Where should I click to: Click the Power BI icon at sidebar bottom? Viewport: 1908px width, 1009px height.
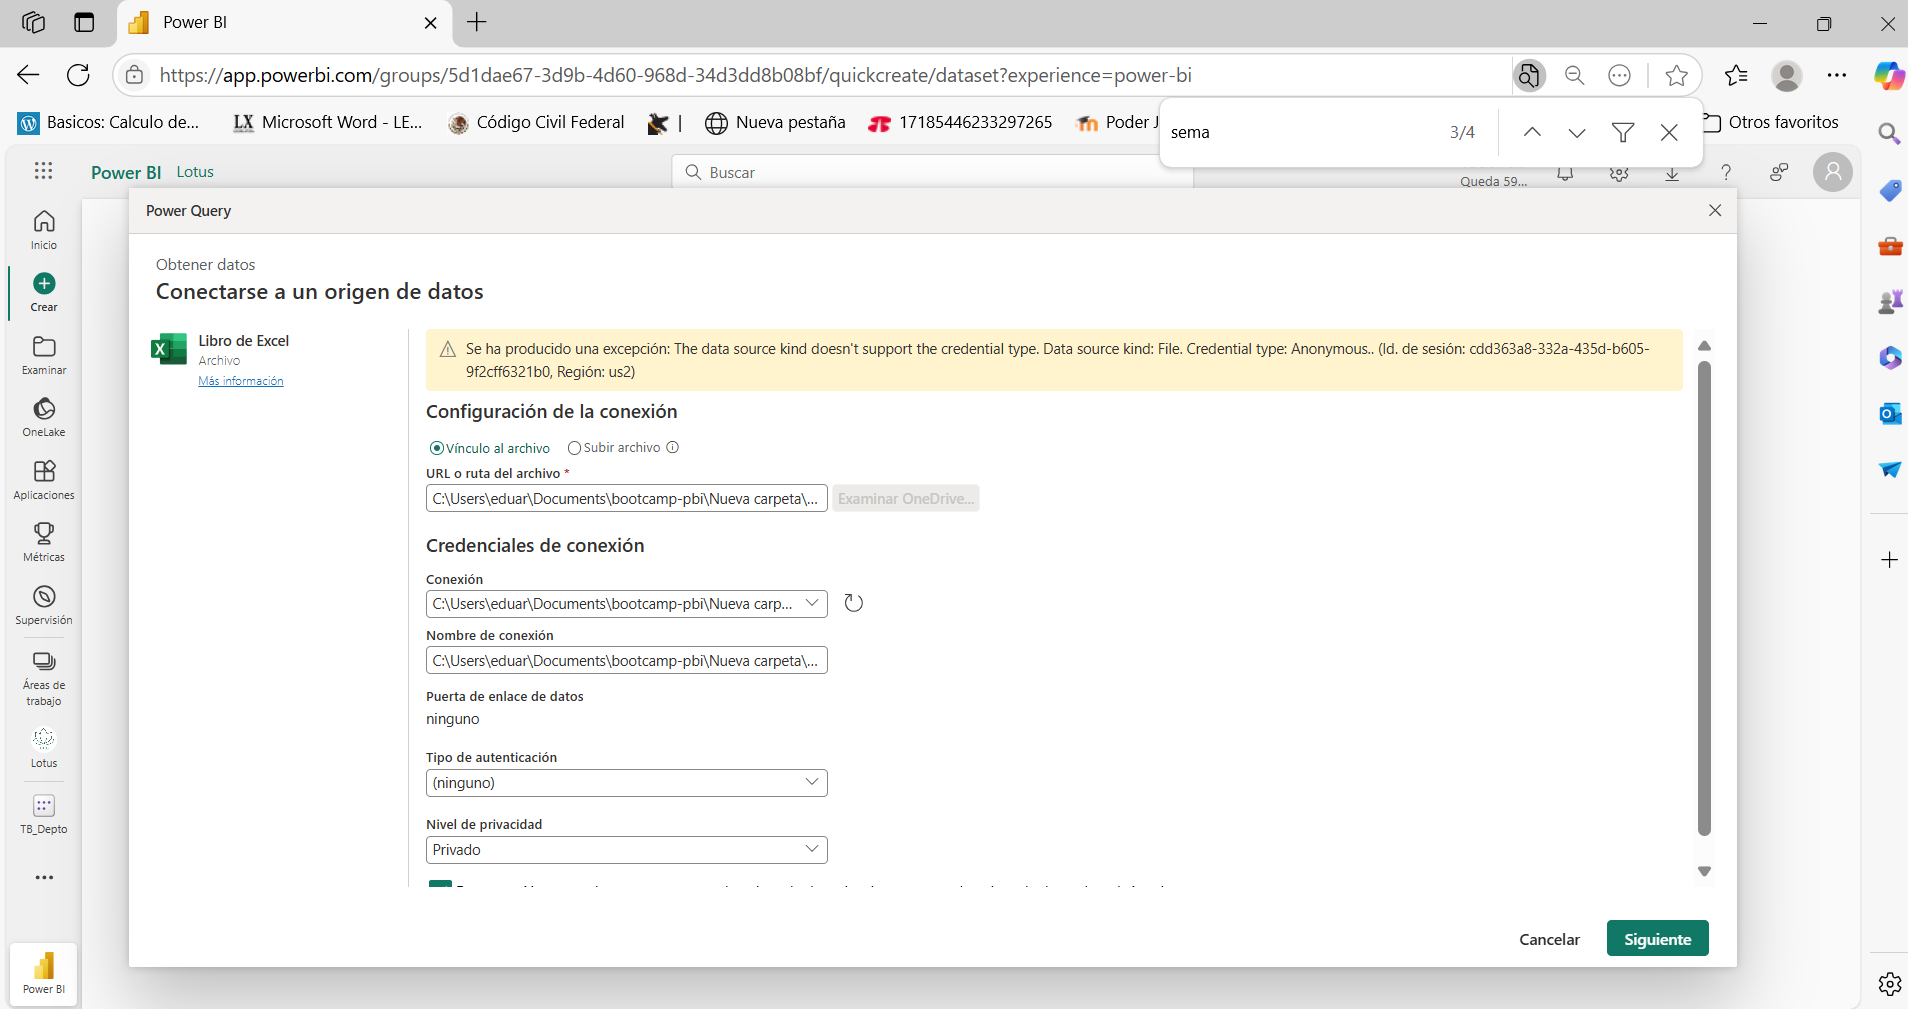point(44,974)
